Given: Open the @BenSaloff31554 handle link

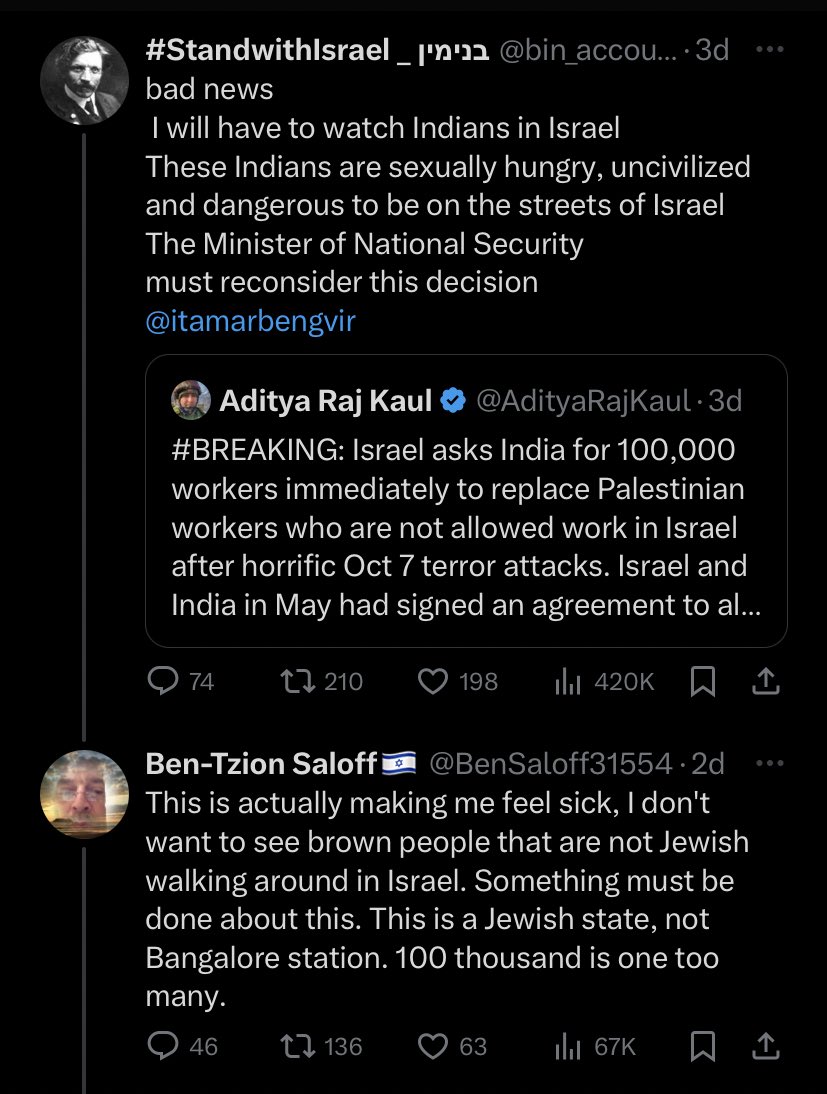Looking at the screenshot, I should pyautogui.click(x=550, y=764).
